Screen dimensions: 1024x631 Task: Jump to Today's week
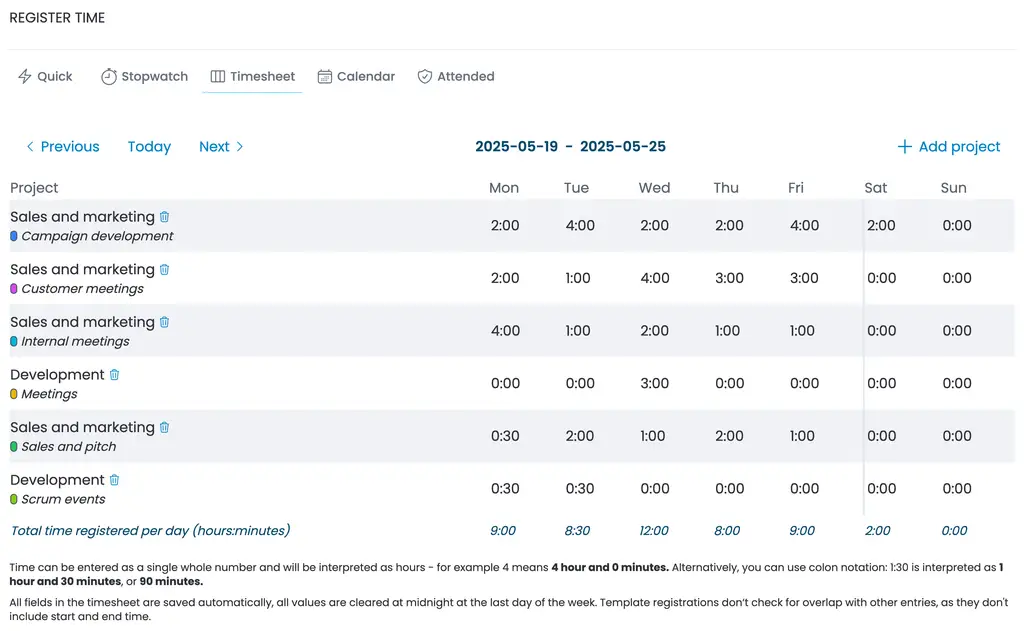[149, 147]
